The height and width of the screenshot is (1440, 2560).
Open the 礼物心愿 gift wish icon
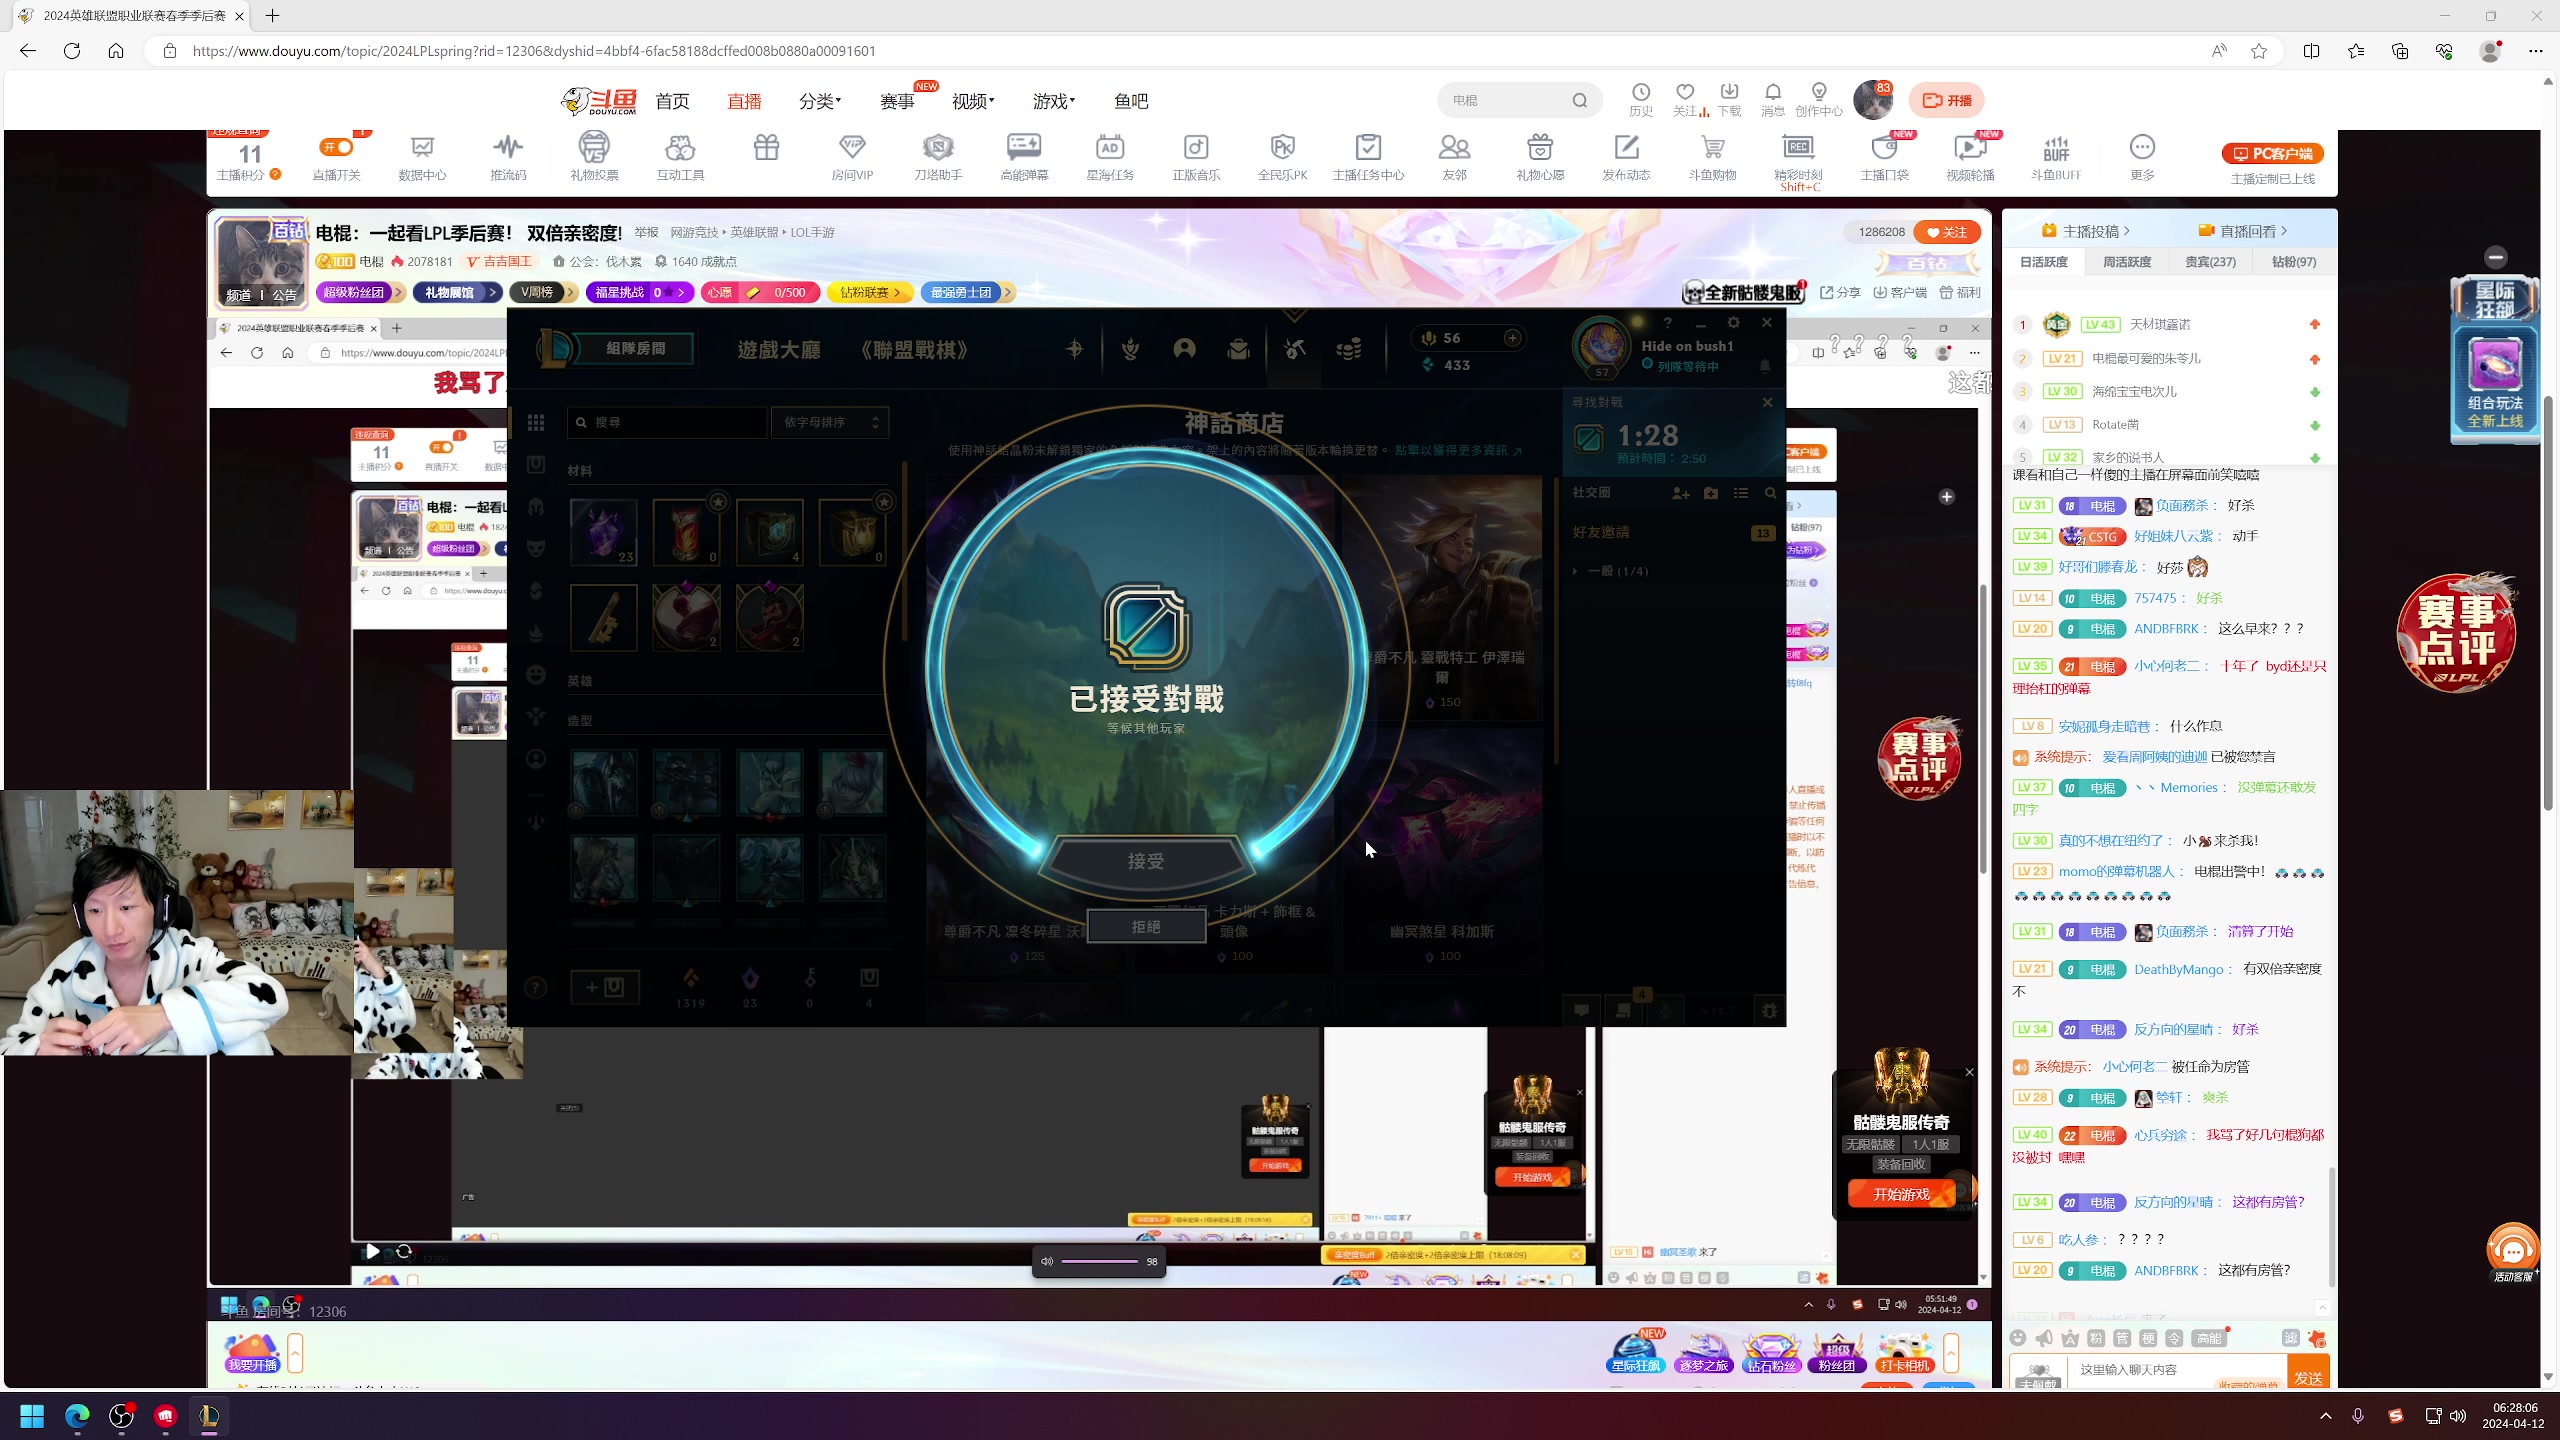click(x=1540, y=158)
